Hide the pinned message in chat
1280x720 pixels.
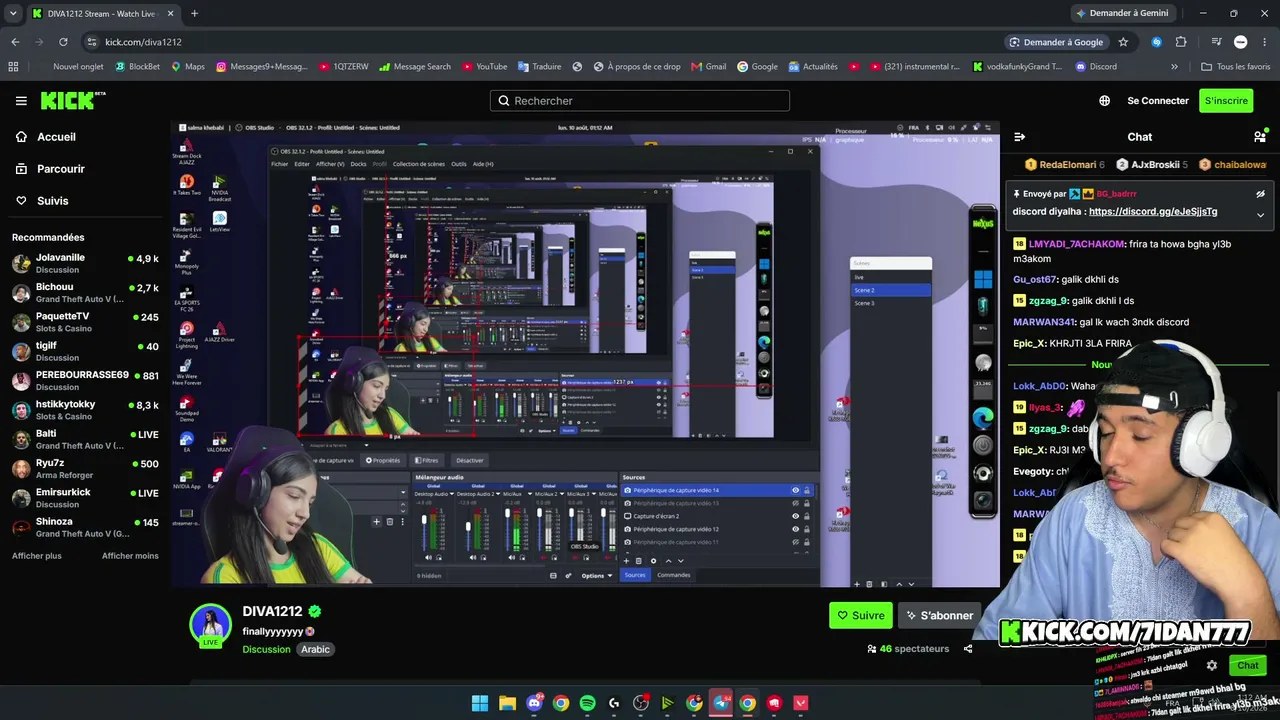(1260, 194)
